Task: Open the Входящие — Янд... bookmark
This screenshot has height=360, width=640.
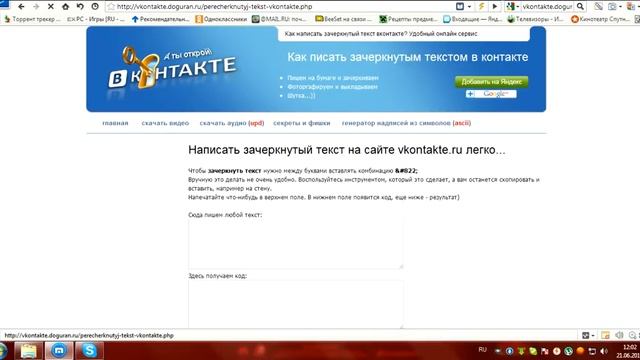Action: 472,19
